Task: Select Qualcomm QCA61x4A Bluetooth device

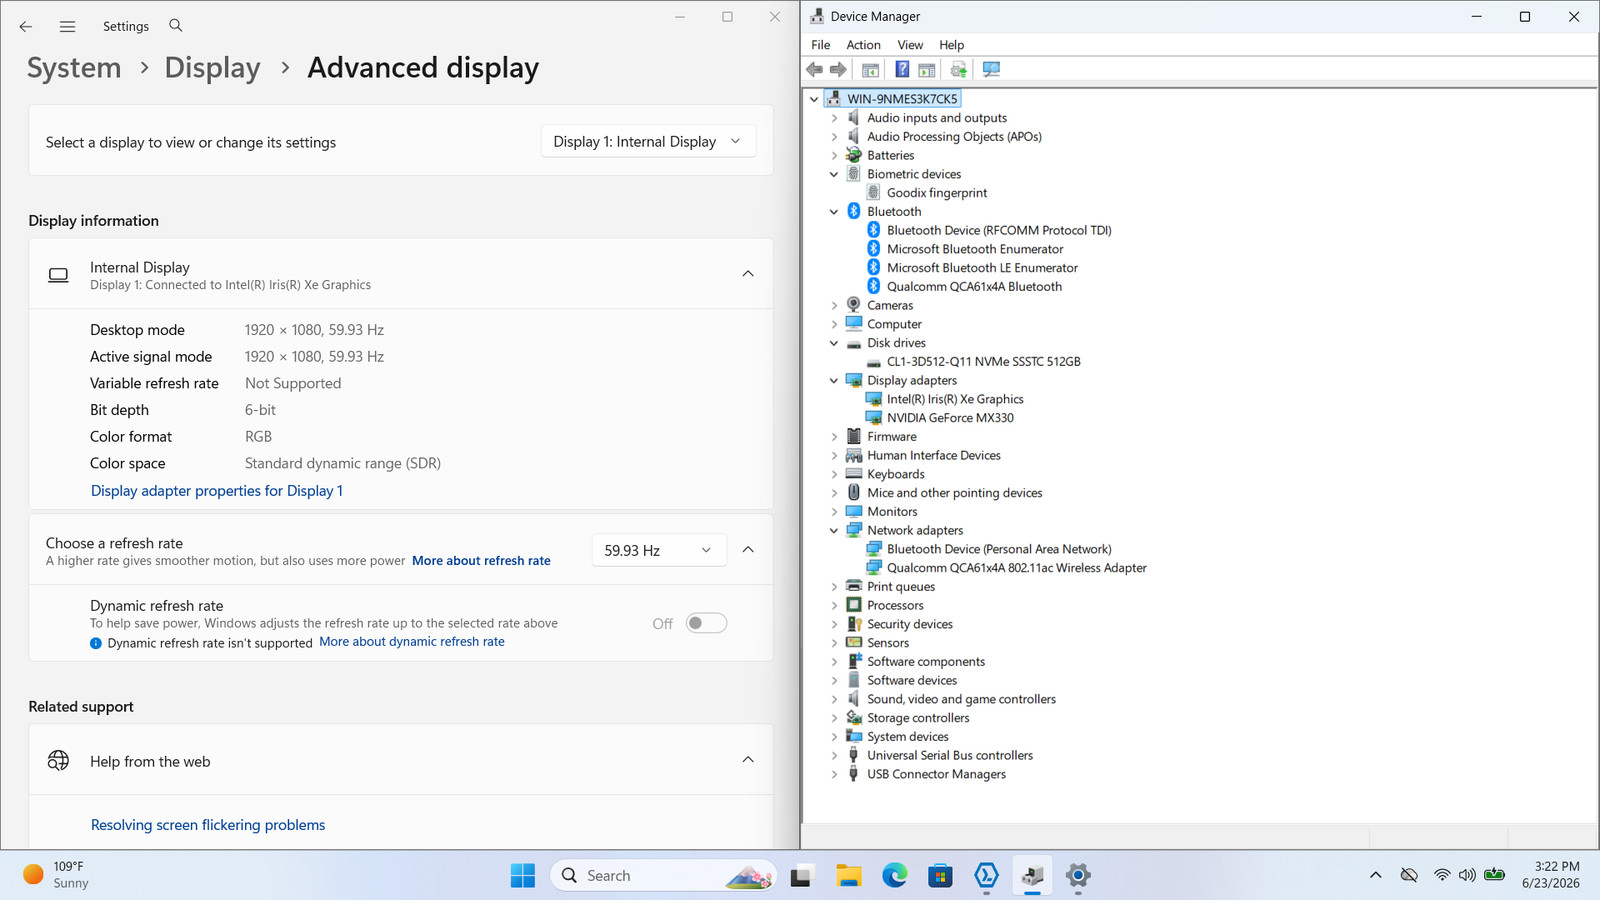Action: point(974,287)
